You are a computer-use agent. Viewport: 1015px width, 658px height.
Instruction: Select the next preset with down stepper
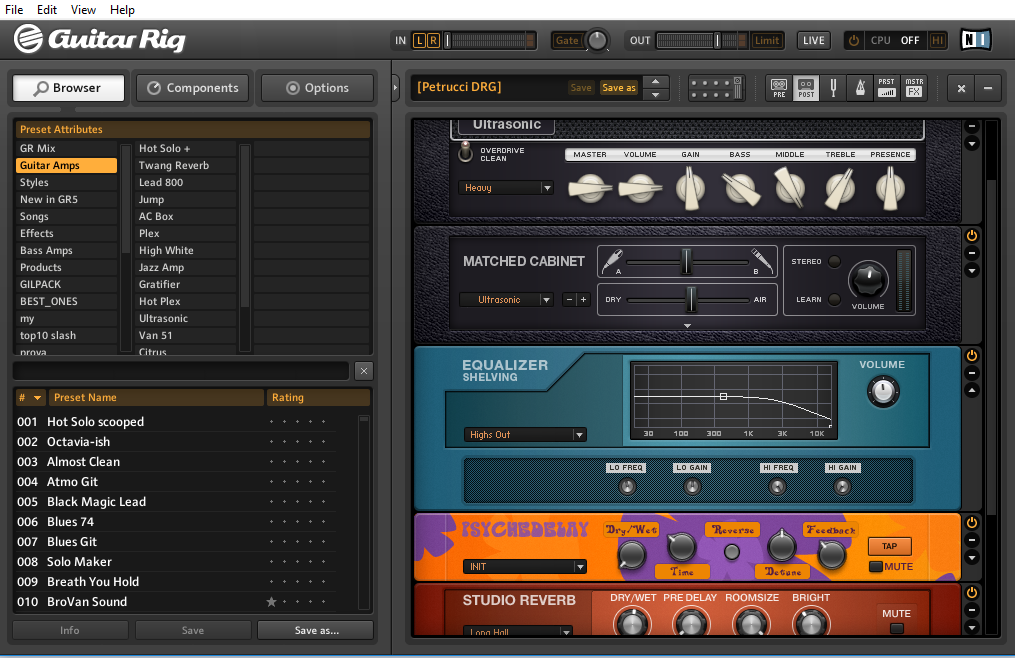click(655, 95)
